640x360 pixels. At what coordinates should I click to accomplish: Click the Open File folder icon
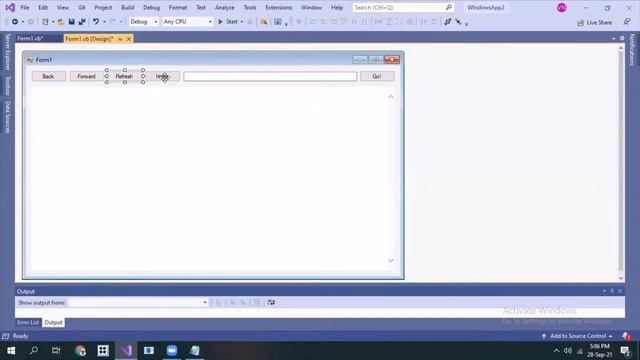[x=61, y=22]
